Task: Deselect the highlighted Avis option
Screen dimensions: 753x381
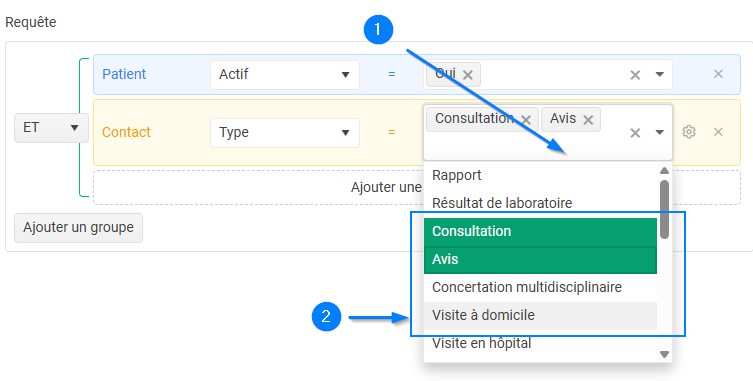Action: (540, 259)
